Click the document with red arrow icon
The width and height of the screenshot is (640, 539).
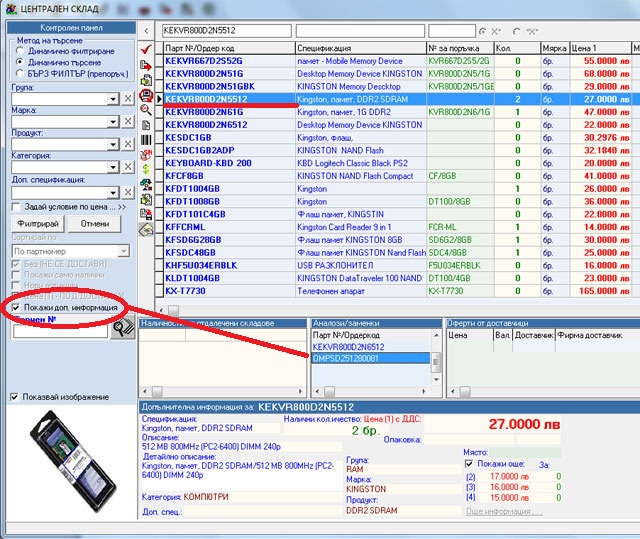point(146,65)
